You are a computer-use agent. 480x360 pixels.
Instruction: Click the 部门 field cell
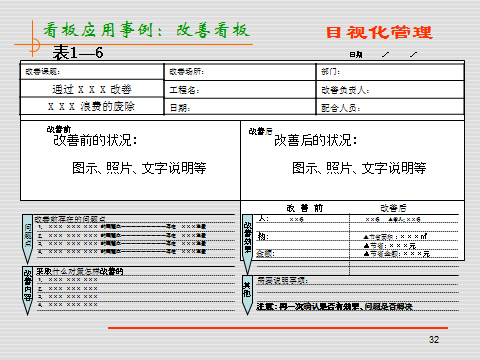point(390,72)
